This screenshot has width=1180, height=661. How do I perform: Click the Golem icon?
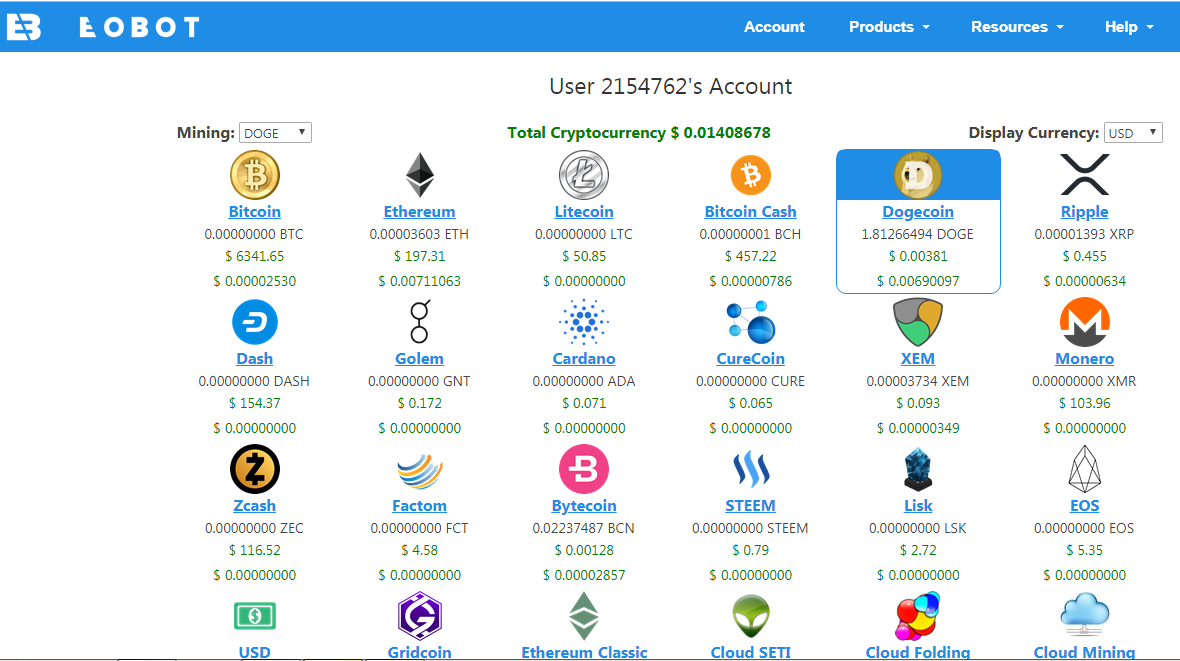(419, 321)
